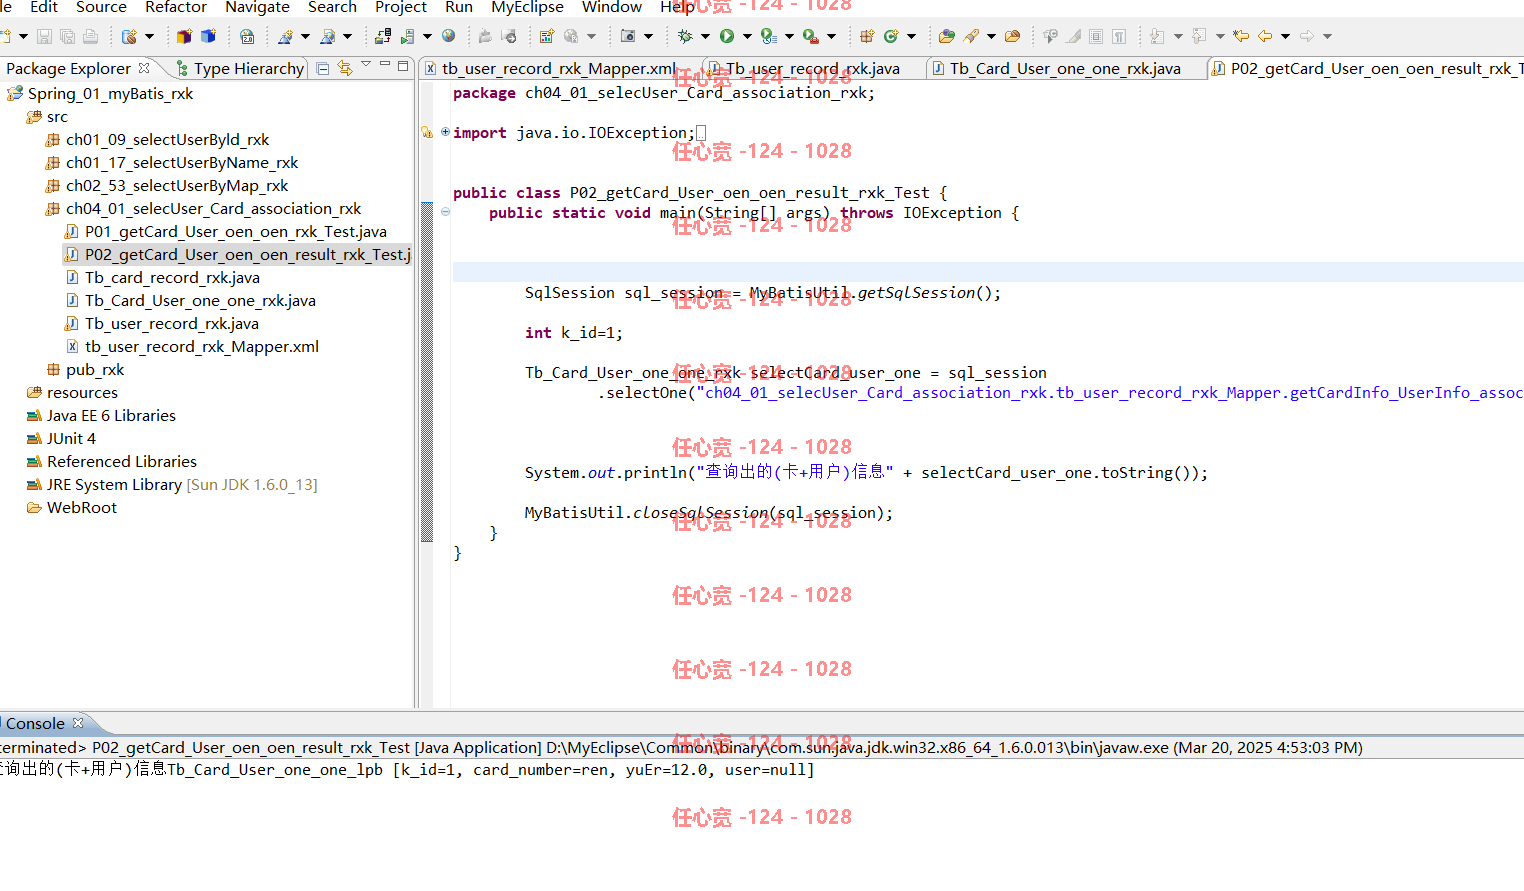The image size is (1524, 891).
Task: Collapse the main method fold marker
Action: 445,212
